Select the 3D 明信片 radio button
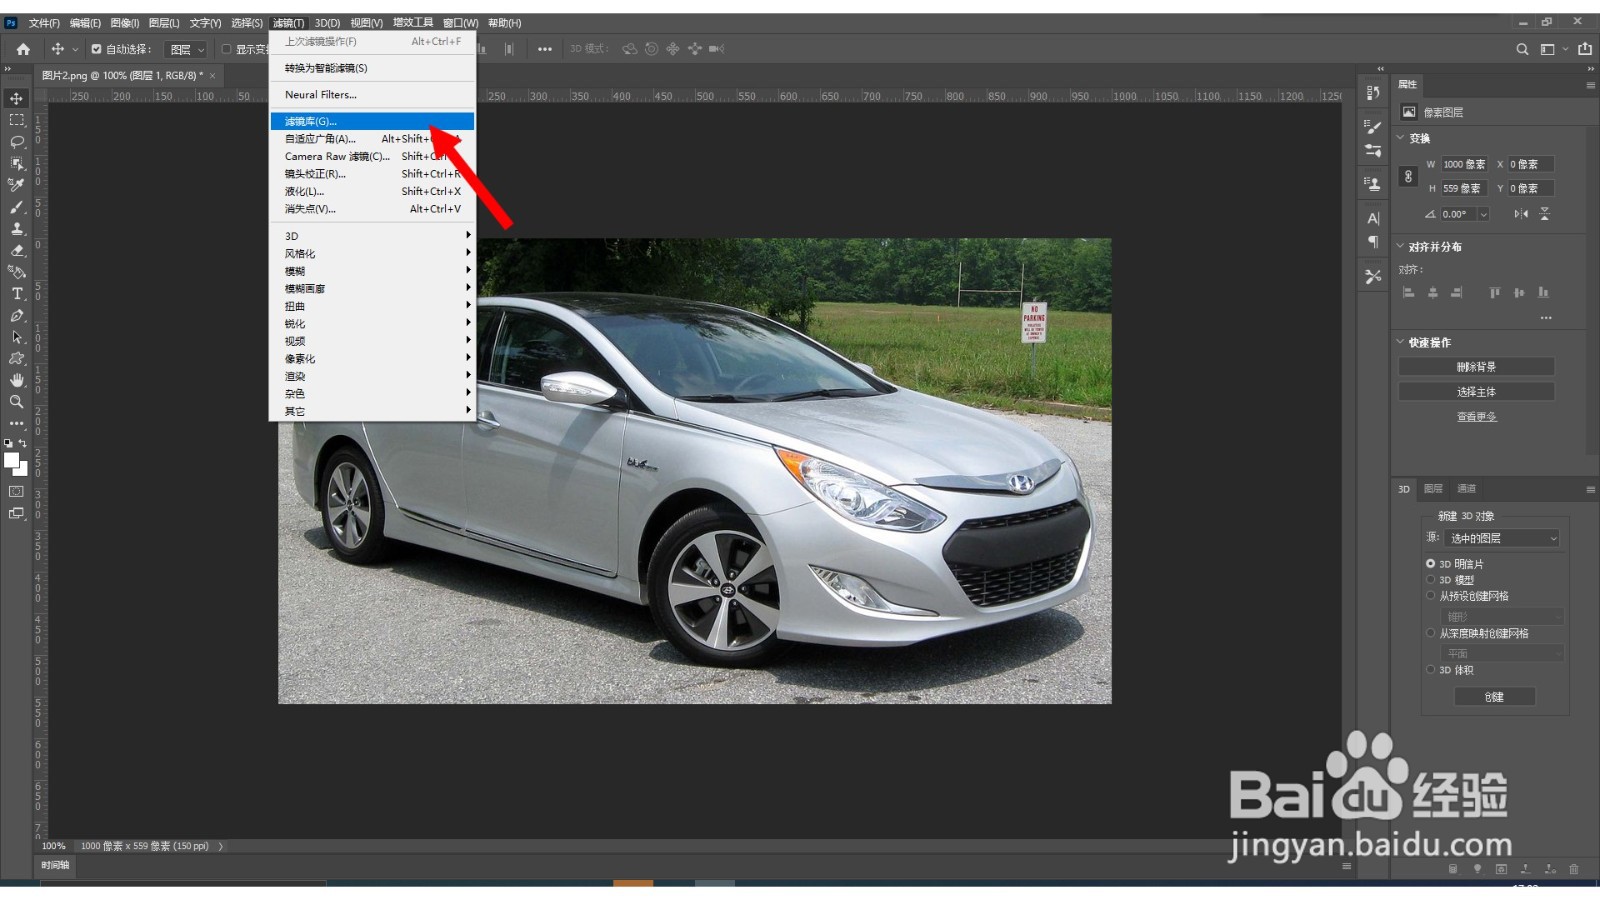This screenshot has width=1600, height=900. [1431, 563]
